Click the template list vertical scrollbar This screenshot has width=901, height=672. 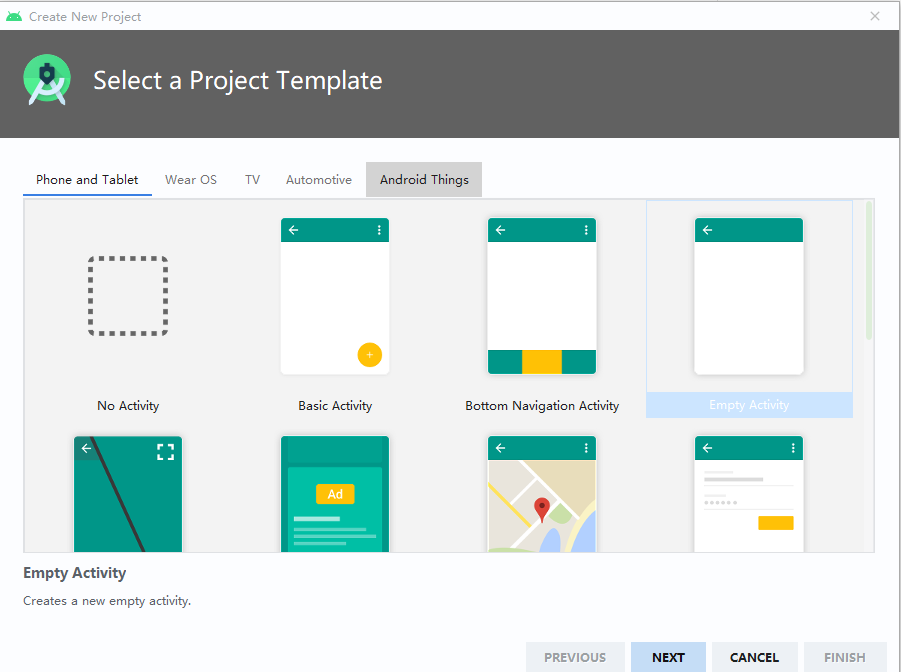(869, 270)
